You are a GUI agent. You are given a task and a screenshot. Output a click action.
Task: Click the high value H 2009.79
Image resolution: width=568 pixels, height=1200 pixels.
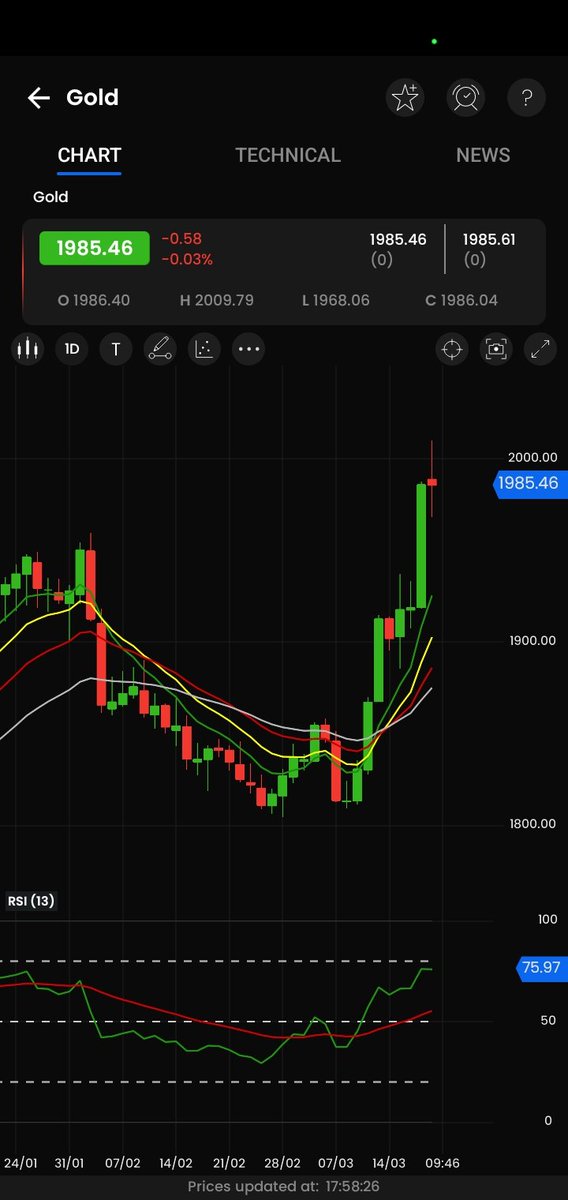tap(216, 300)
